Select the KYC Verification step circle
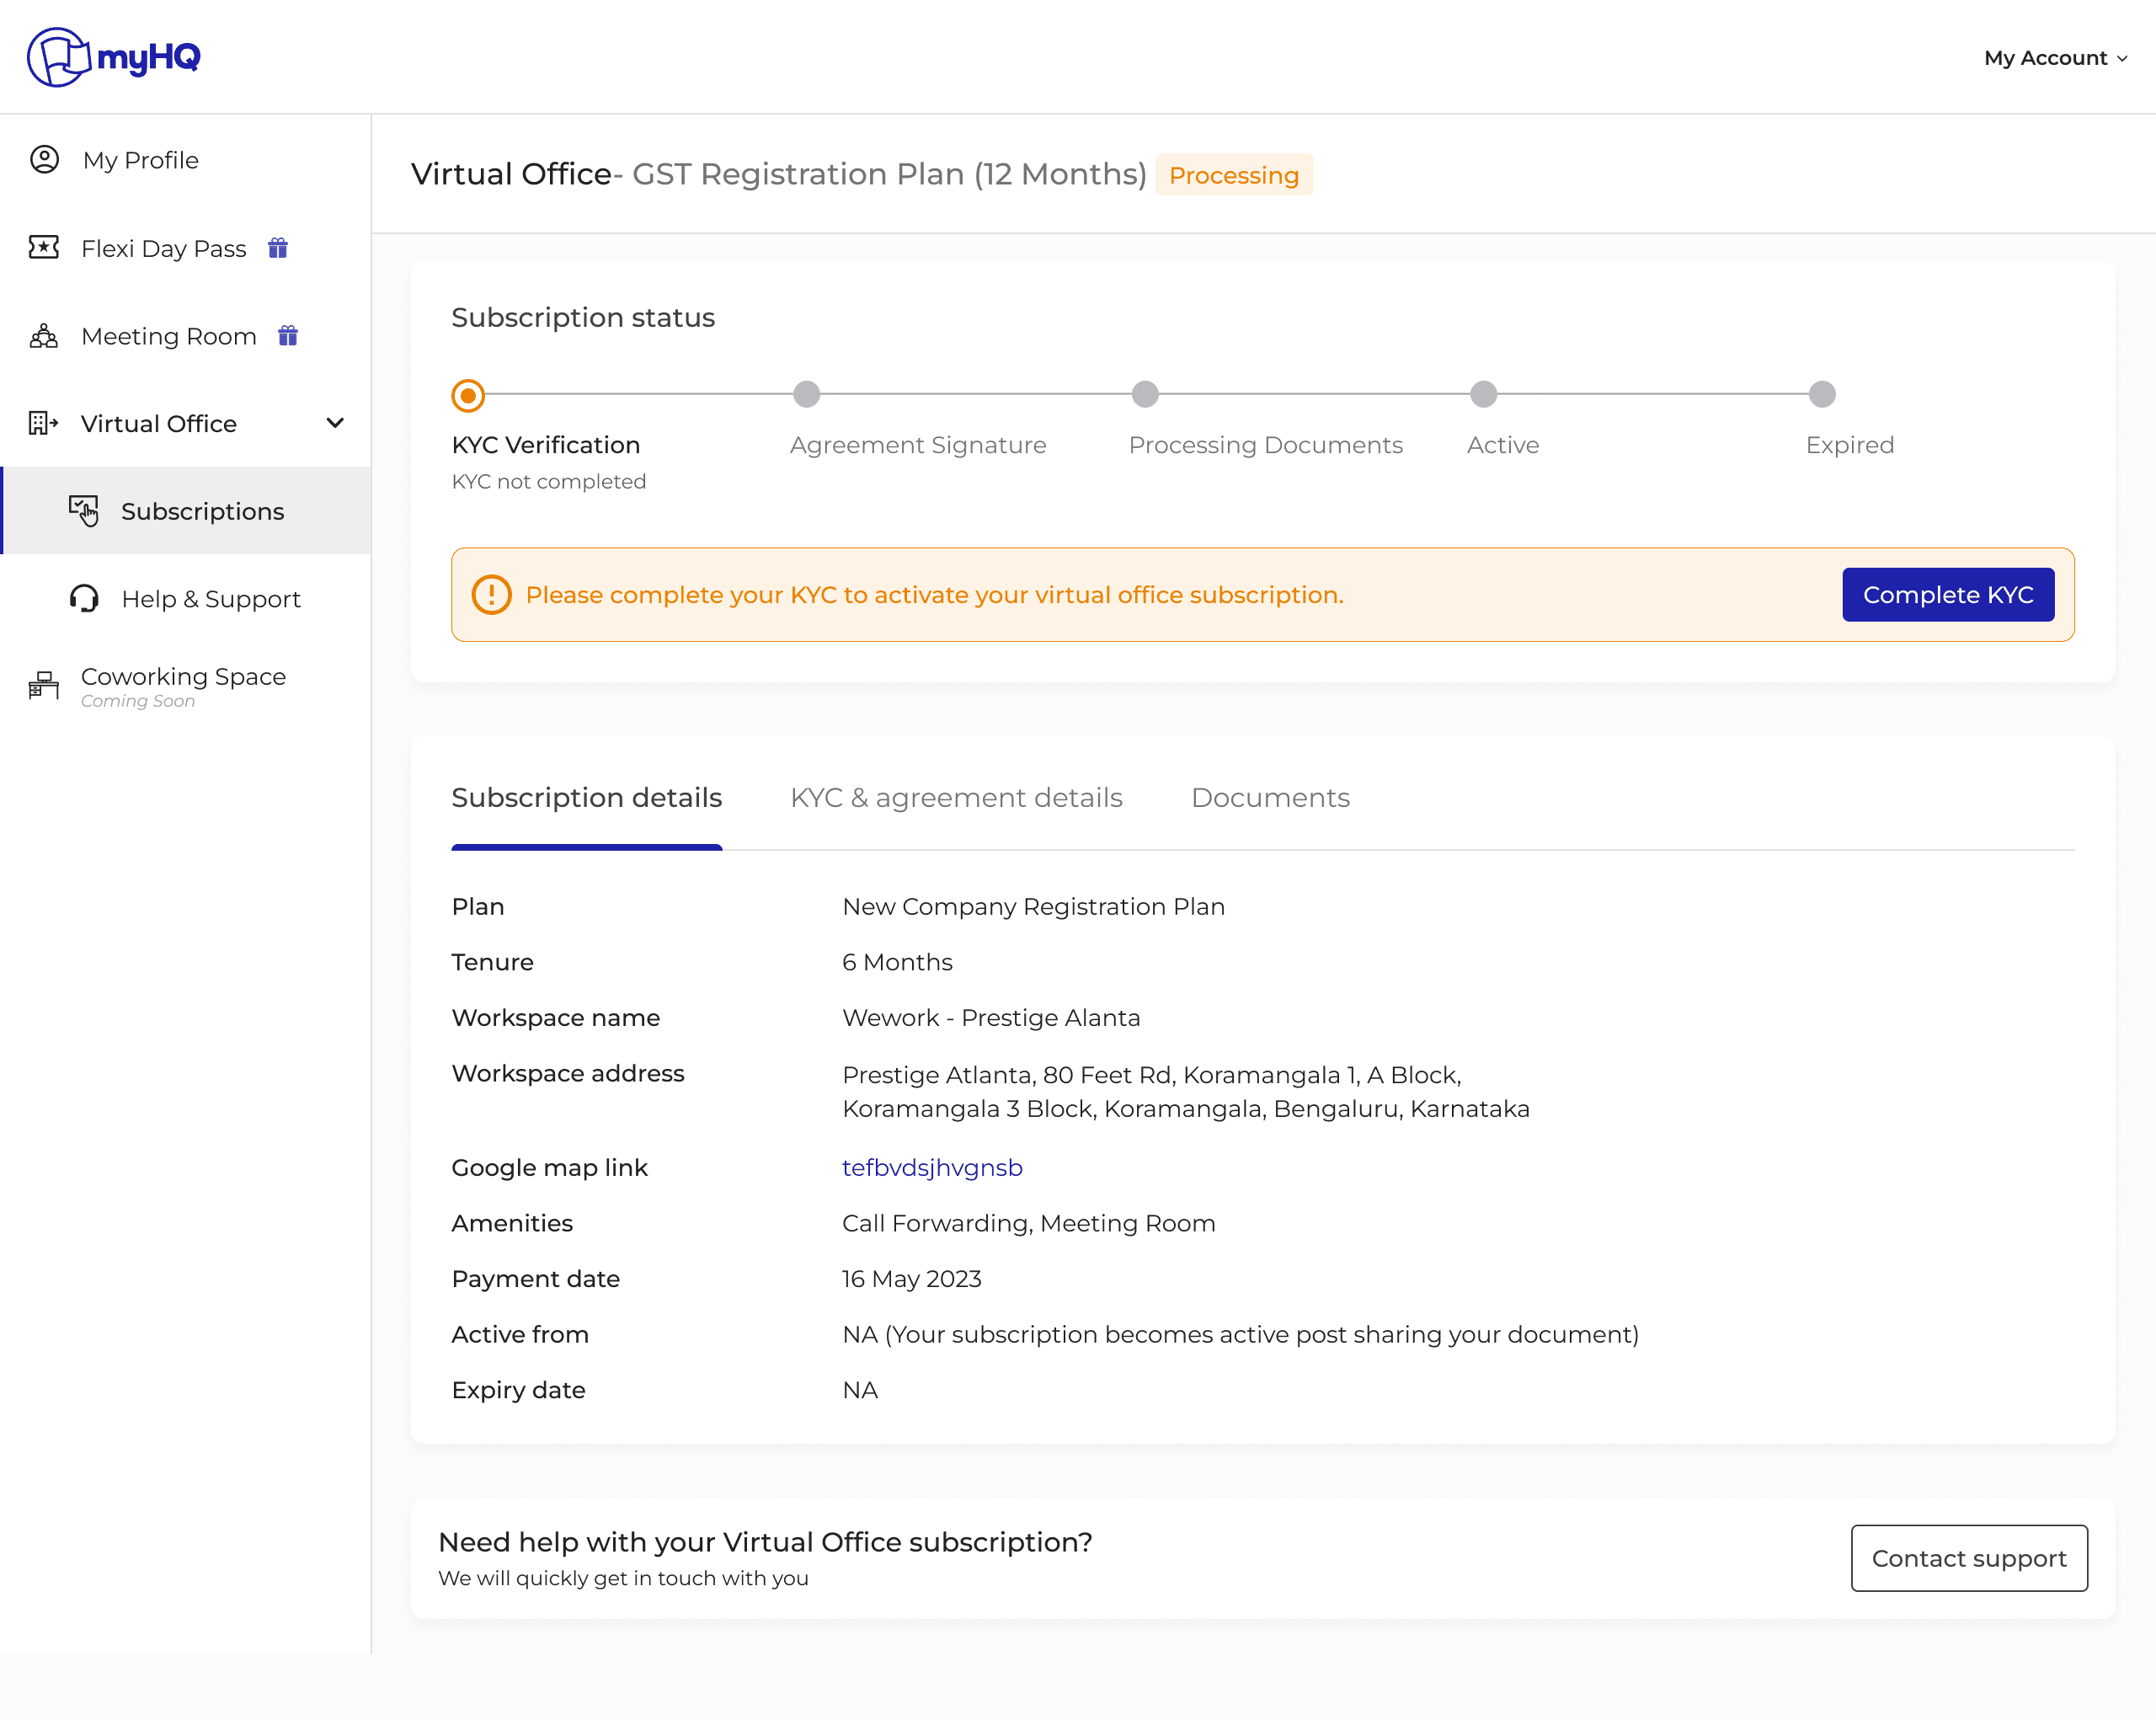 pyautogui.click(x=468, y=395)
